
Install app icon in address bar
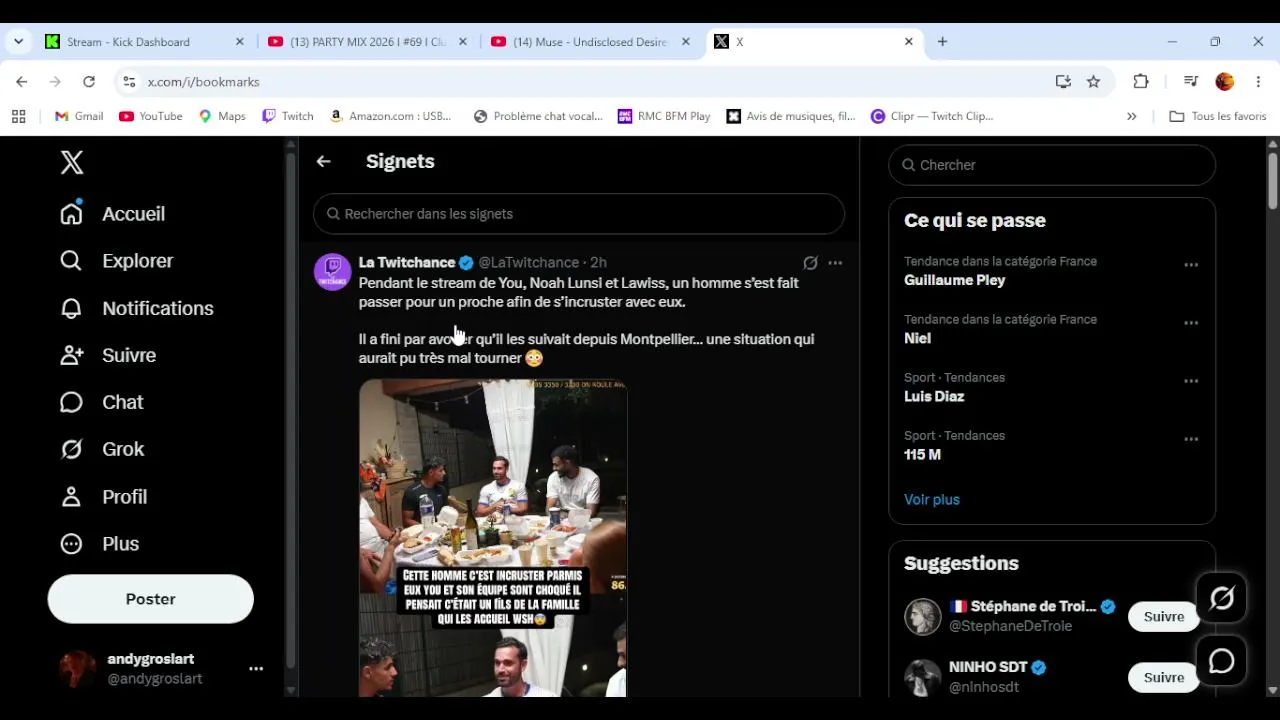(1063, 82)
